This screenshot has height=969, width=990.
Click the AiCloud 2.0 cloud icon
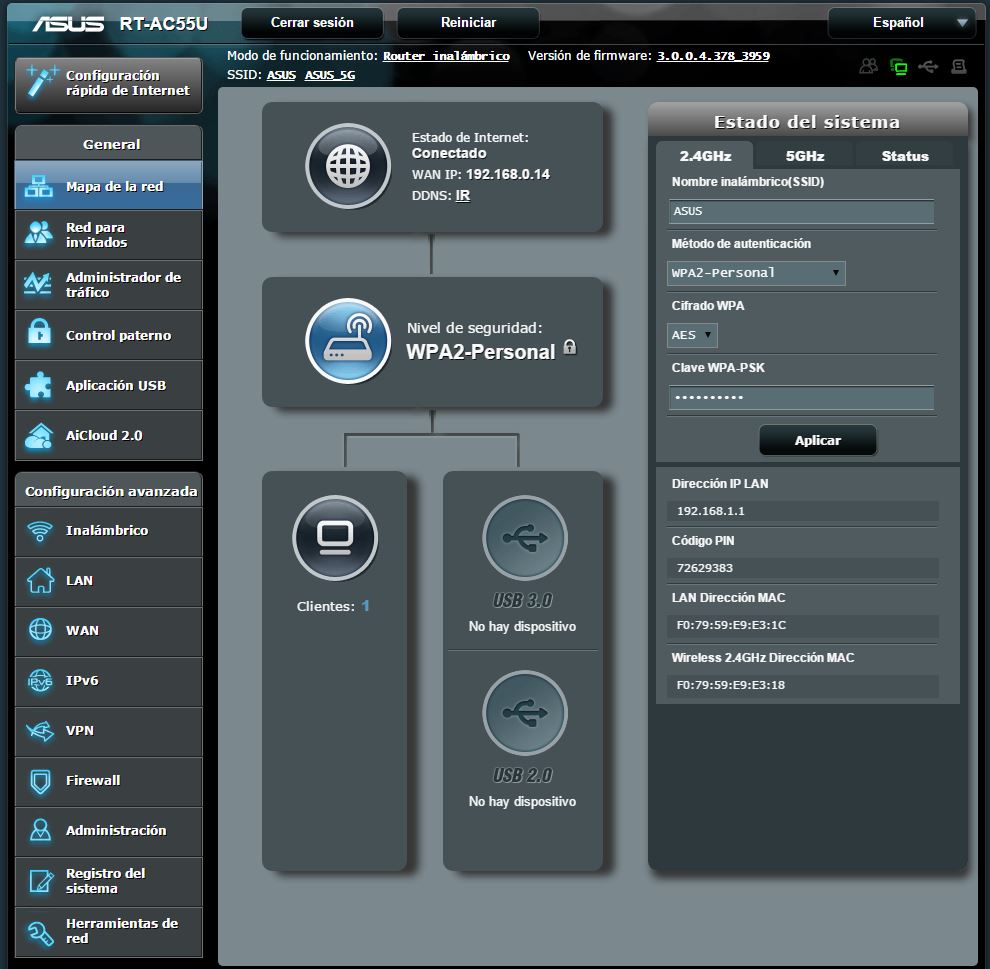39,436
